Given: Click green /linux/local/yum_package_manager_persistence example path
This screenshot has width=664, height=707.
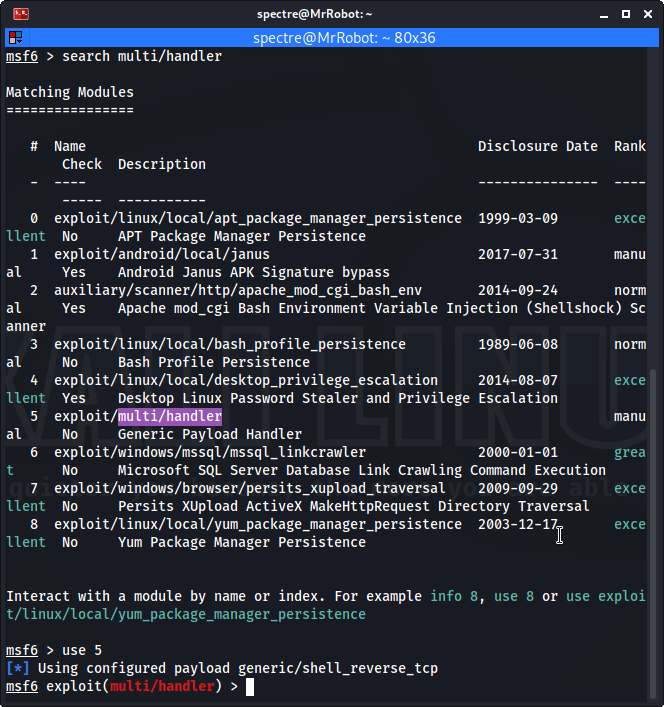Looking at the screenshot, I should (190, 615).
